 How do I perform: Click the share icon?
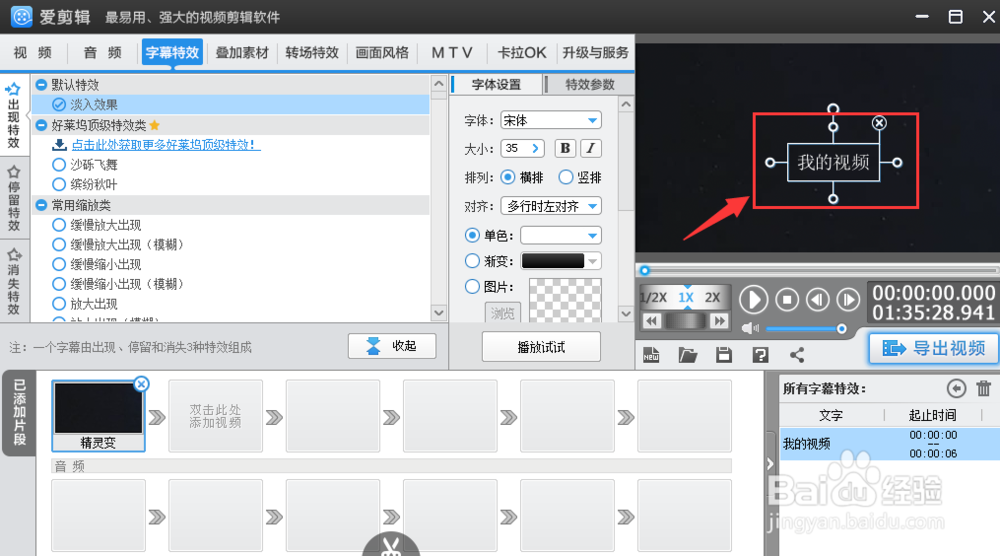point(797,355)
